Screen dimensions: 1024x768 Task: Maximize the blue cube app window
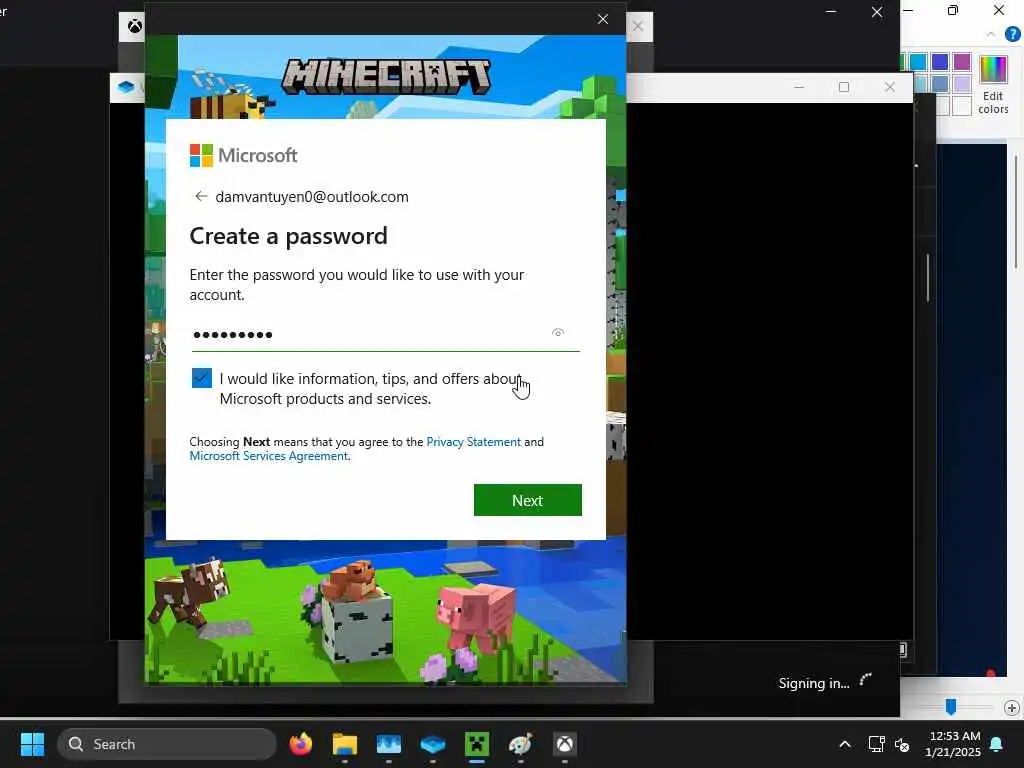pos(844,88)
